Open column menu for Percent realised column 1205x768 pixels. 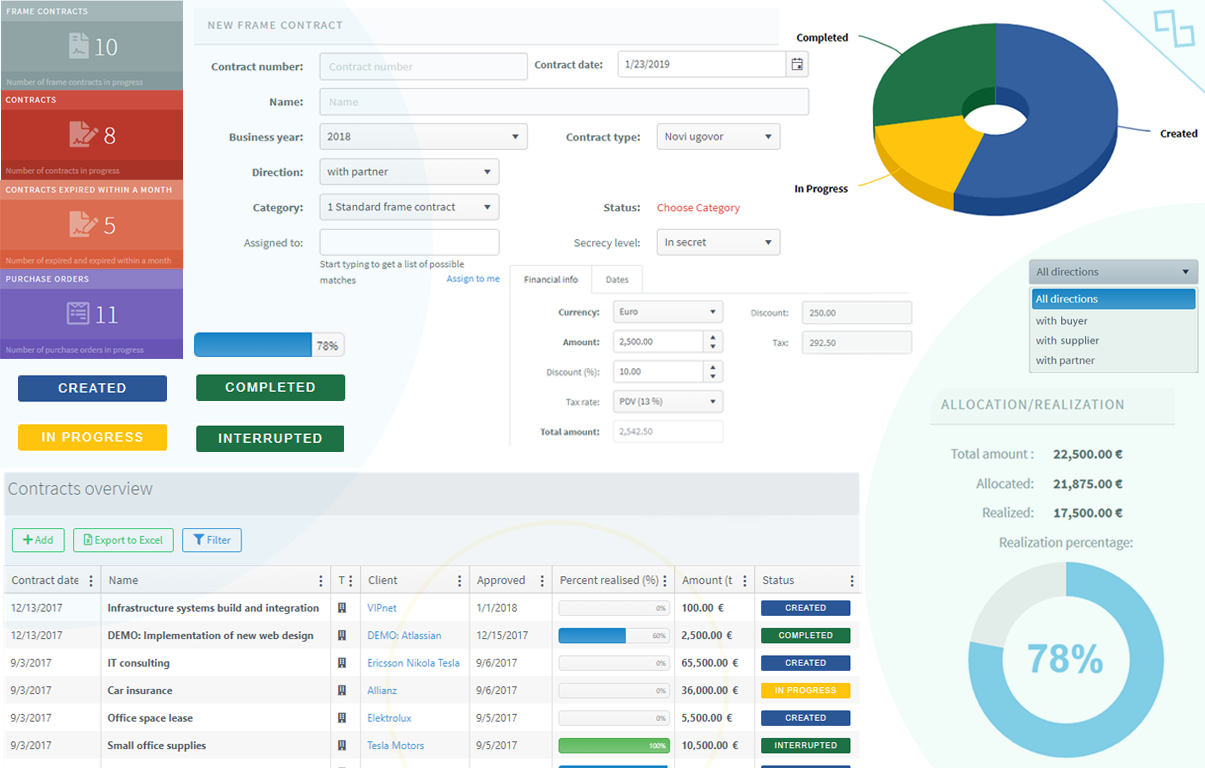coord(665,581)
